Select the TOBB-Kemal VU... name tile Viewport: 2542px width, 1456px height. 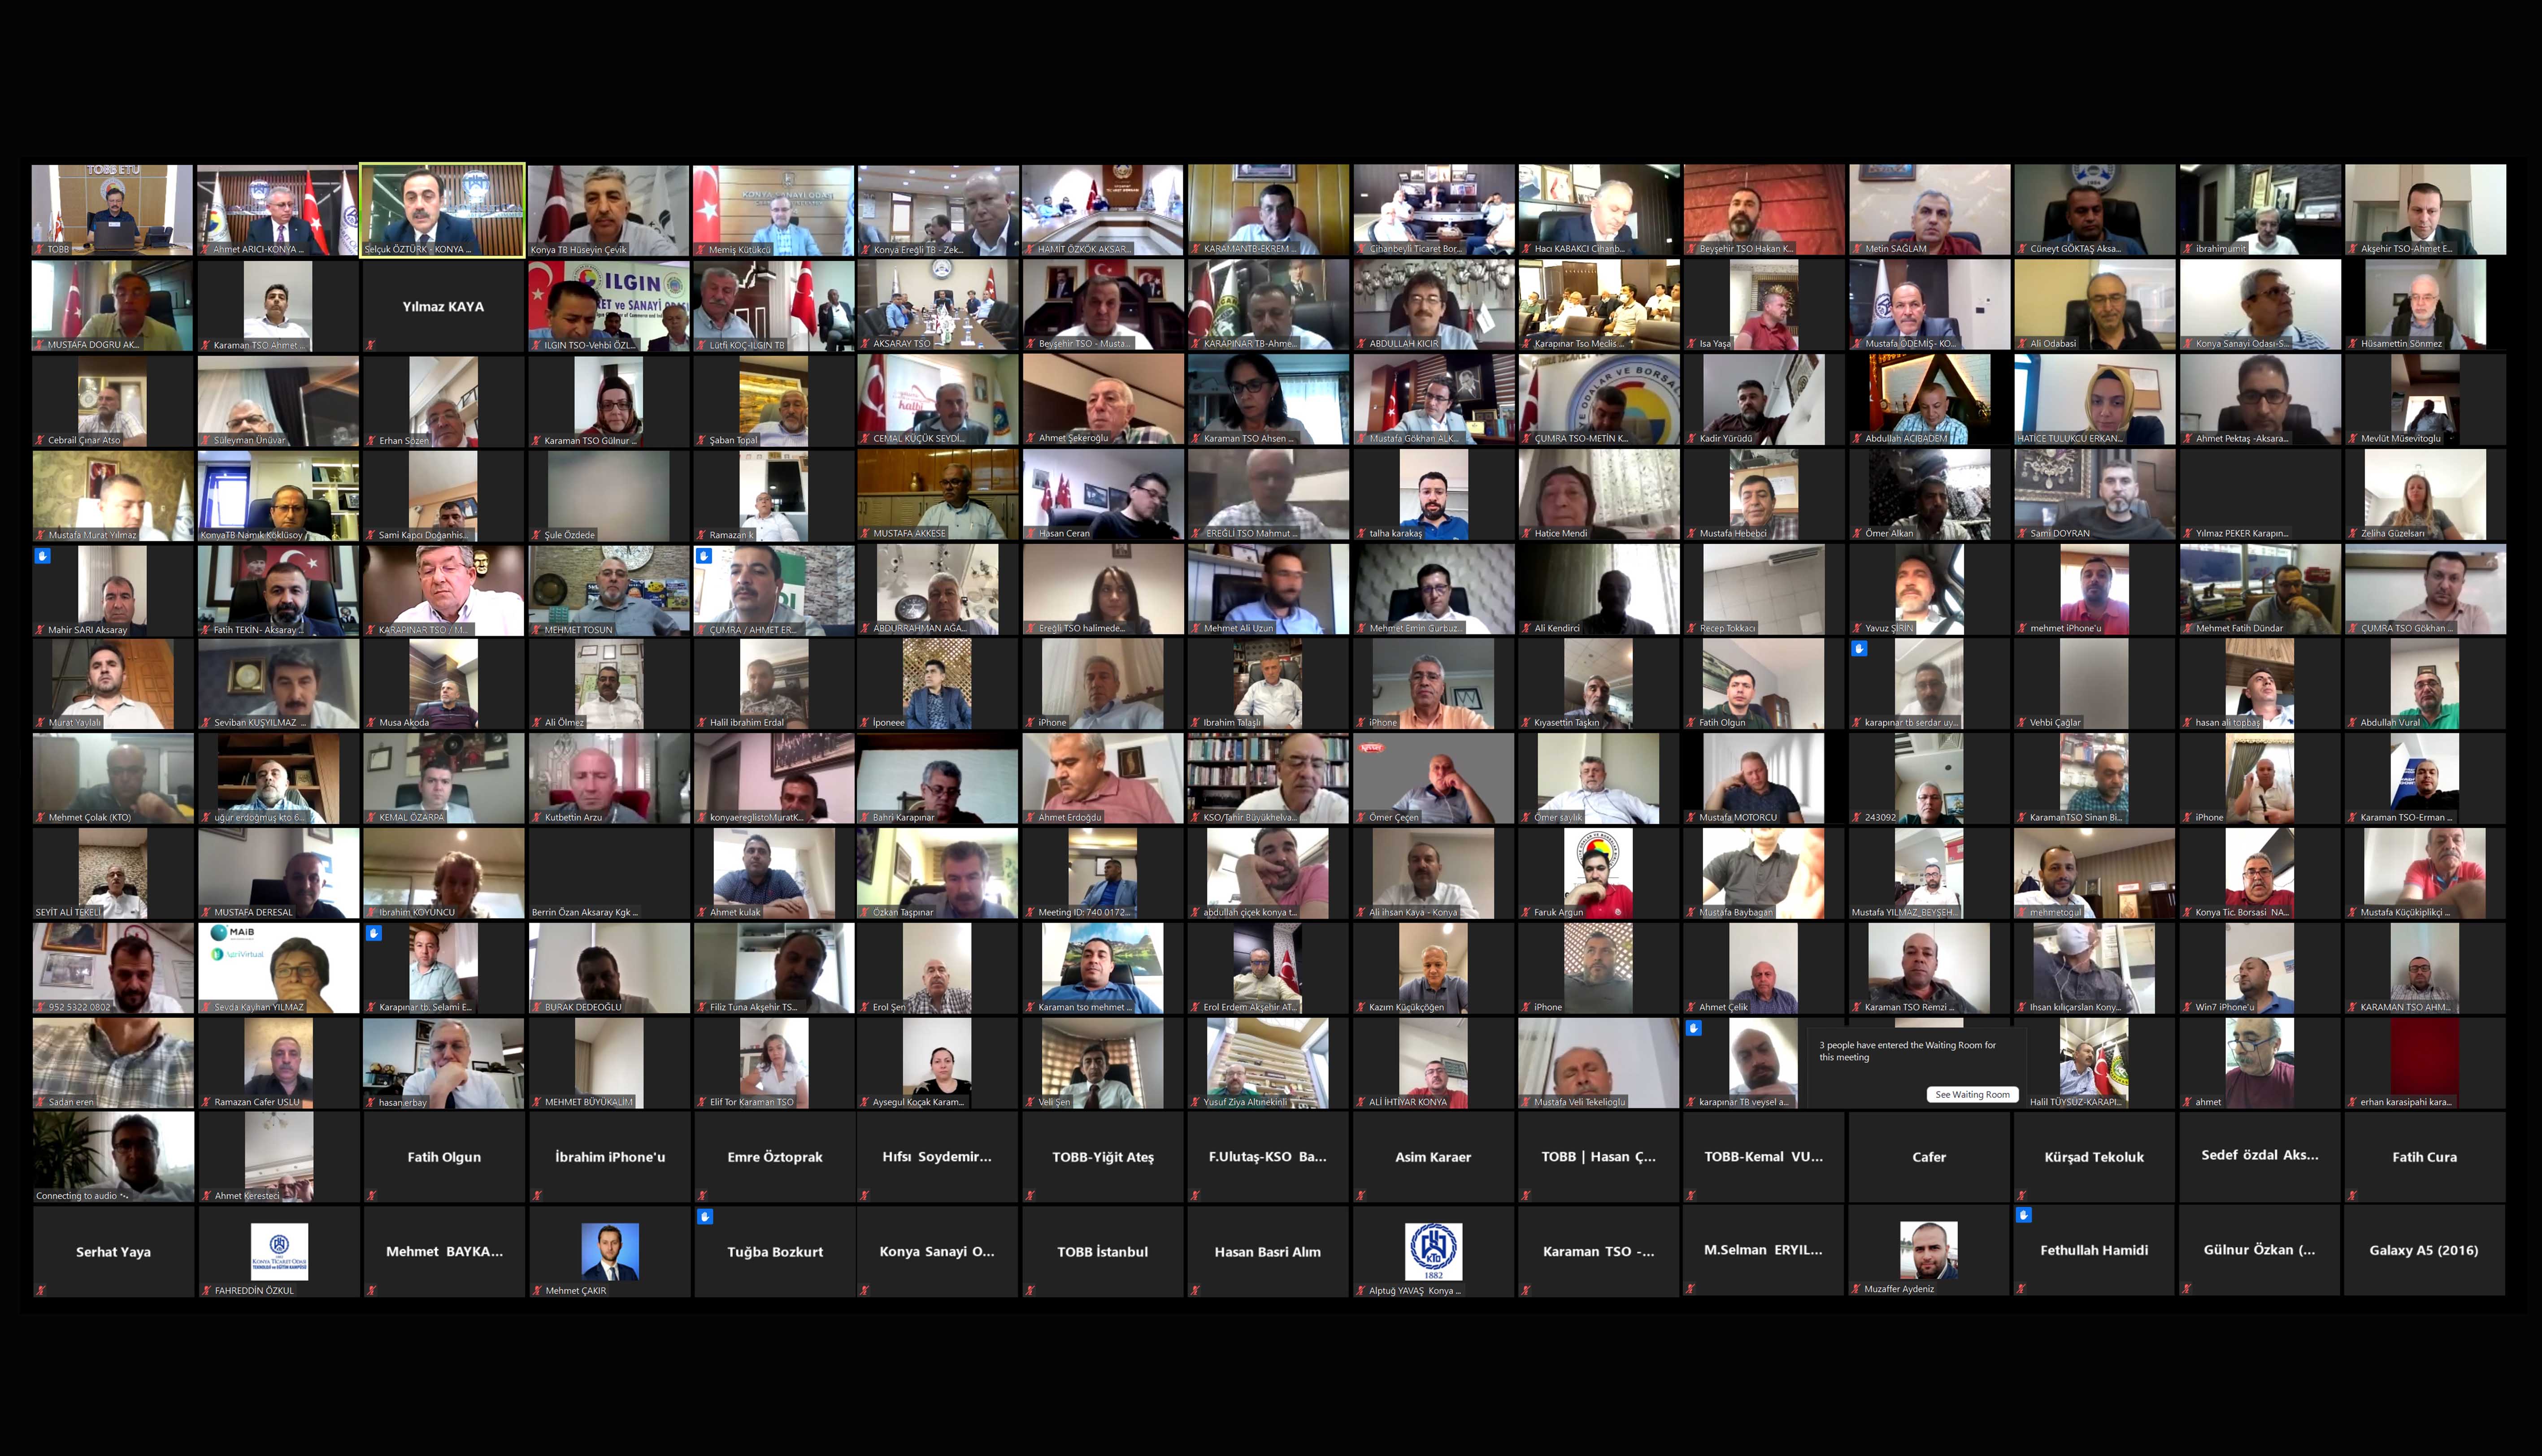(1764, 1157)
